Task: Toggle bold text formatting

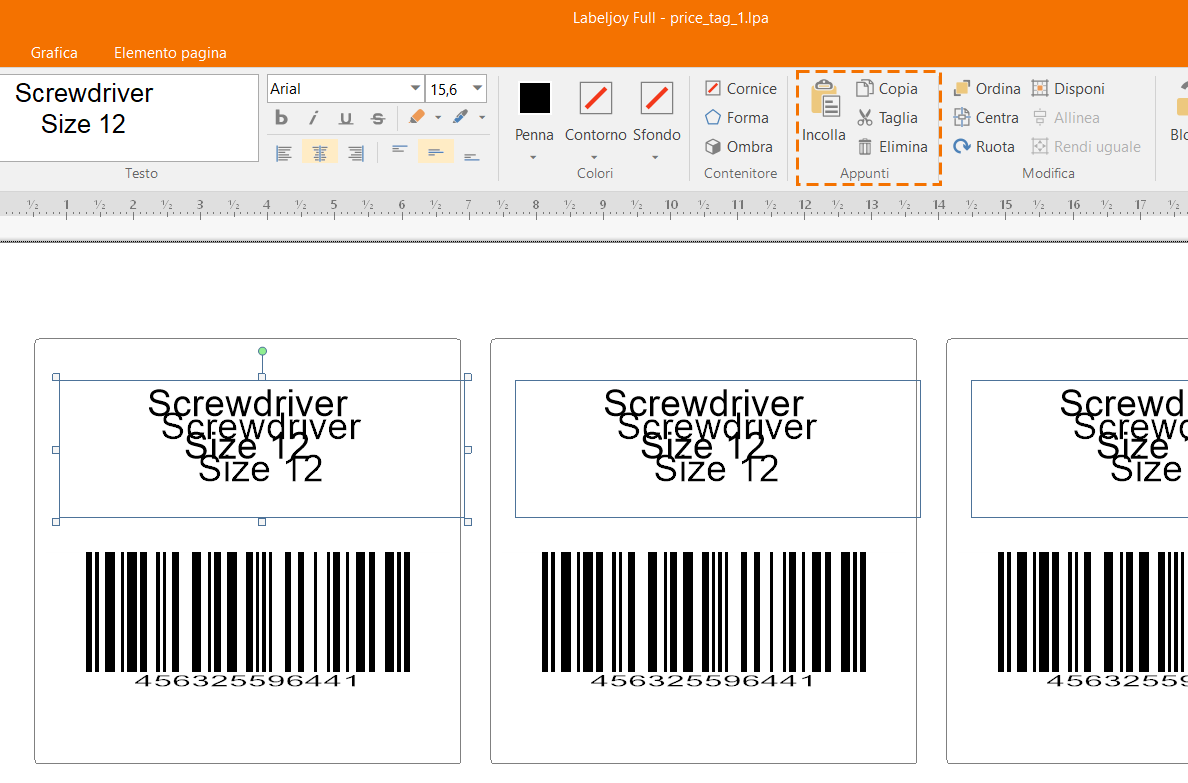Action: pyautogui.click(x=282, y=117)
